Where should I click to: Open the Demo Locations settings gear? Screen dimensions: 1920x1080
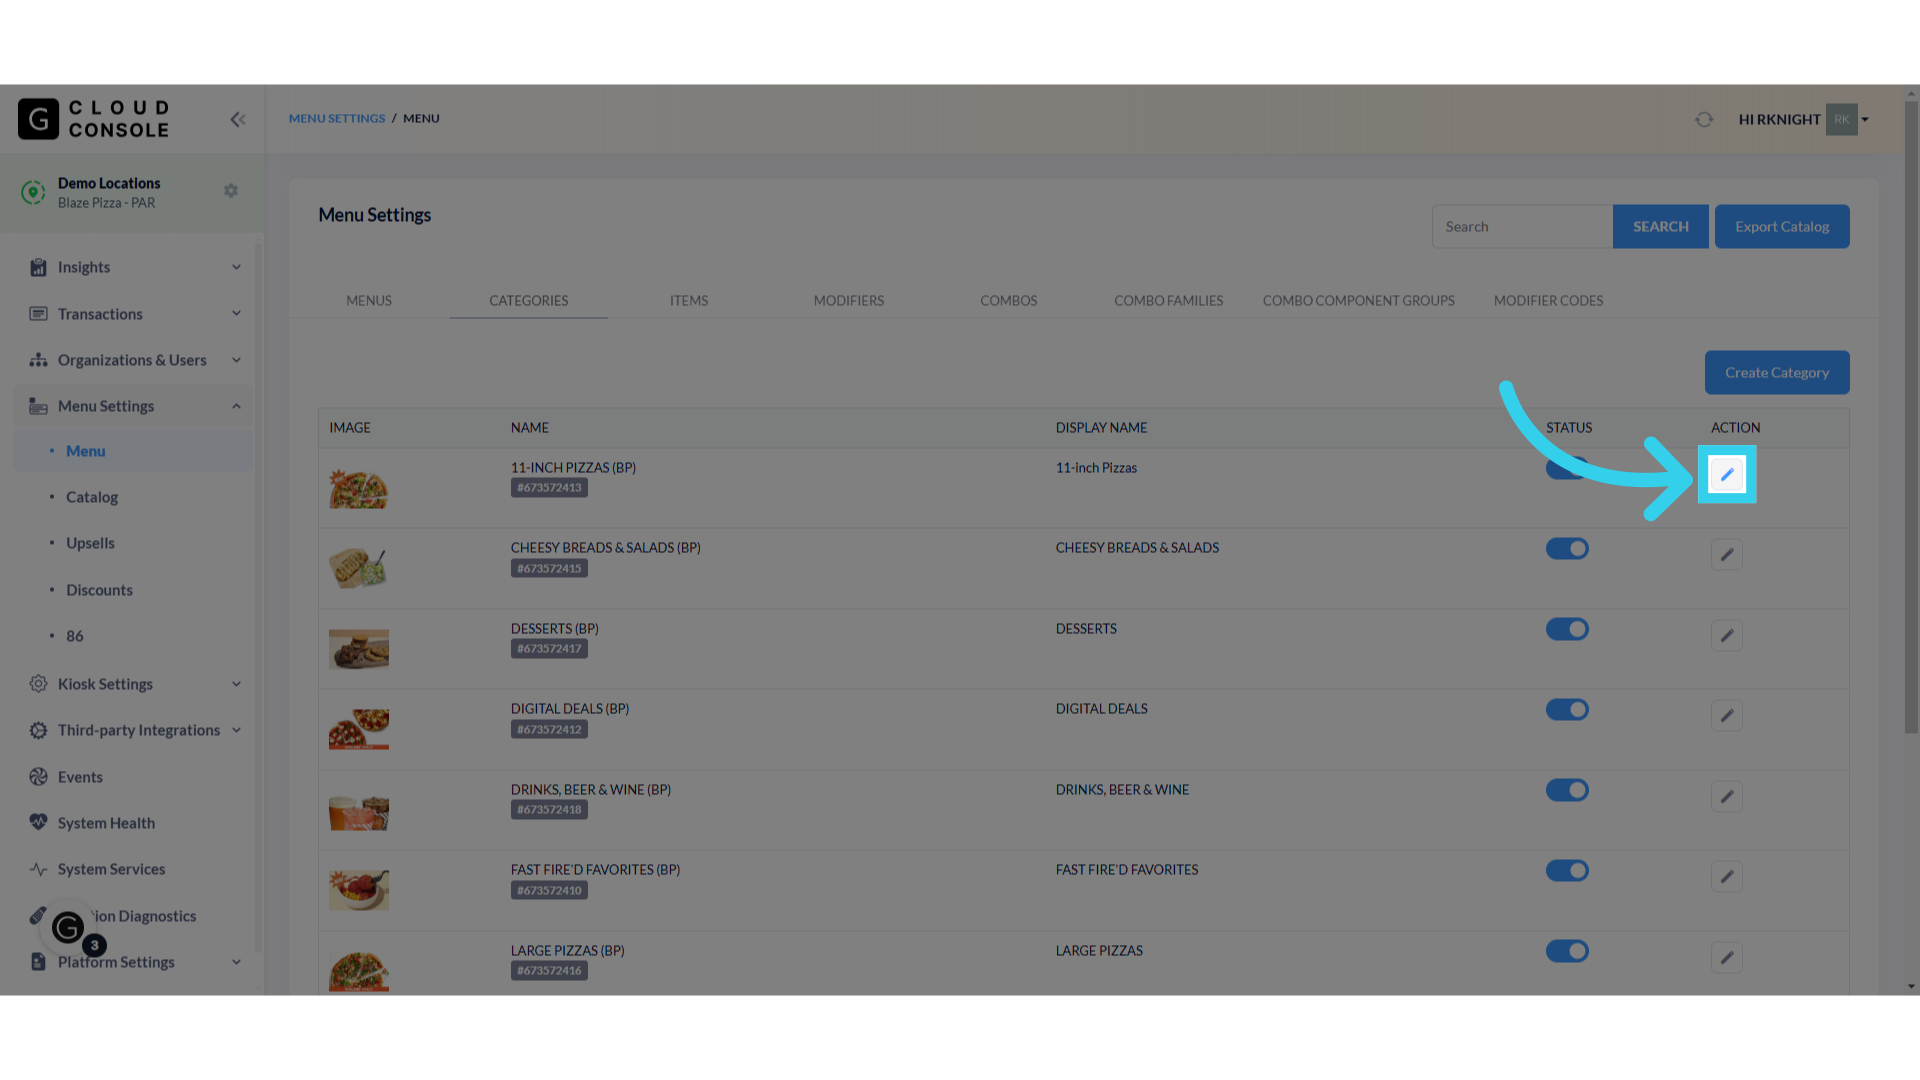pos(231,190)
